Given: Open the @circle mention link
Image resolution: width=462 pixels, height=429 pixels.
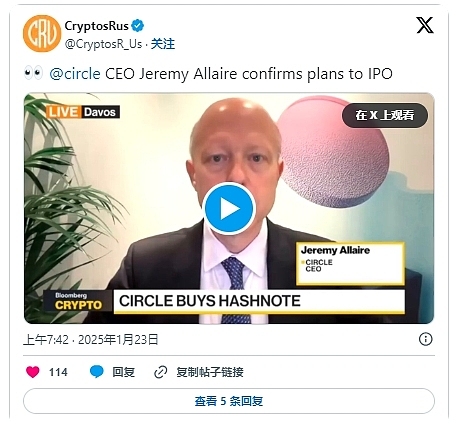Looking at the screenshot, I should tap(75, 74).
